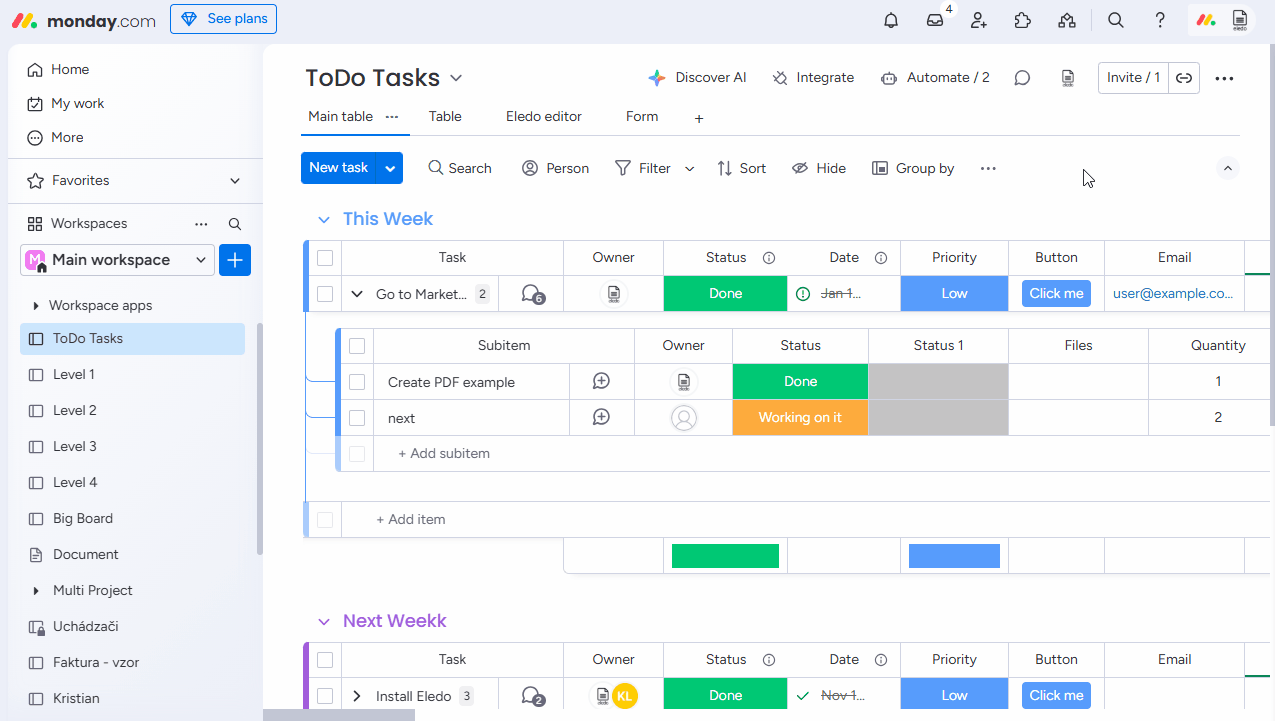Open the Form view tab
This screenshot has height=721, width=1275.
(x=641, y=117)
